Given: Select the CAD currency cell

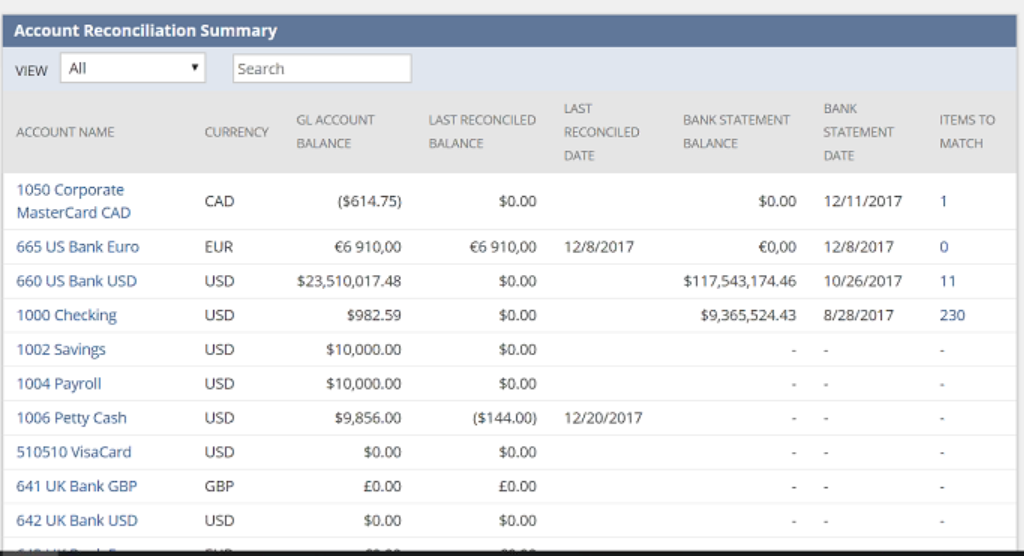Looking at the screenshot, I should point(219,201).
